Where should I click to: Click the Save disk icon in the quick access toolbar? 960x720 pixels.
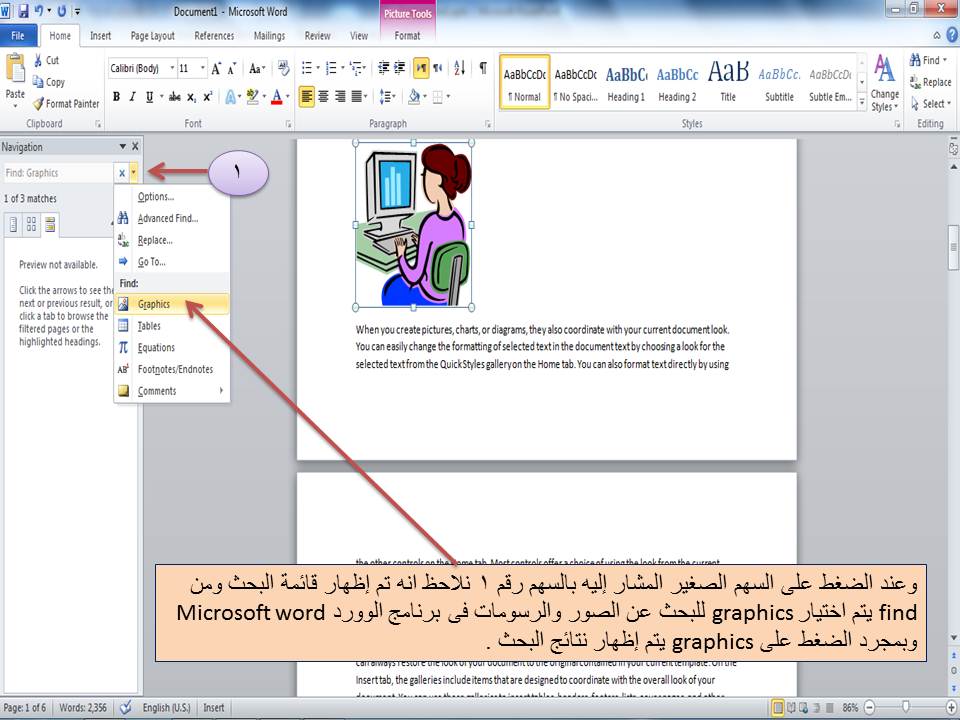point(23,11)
